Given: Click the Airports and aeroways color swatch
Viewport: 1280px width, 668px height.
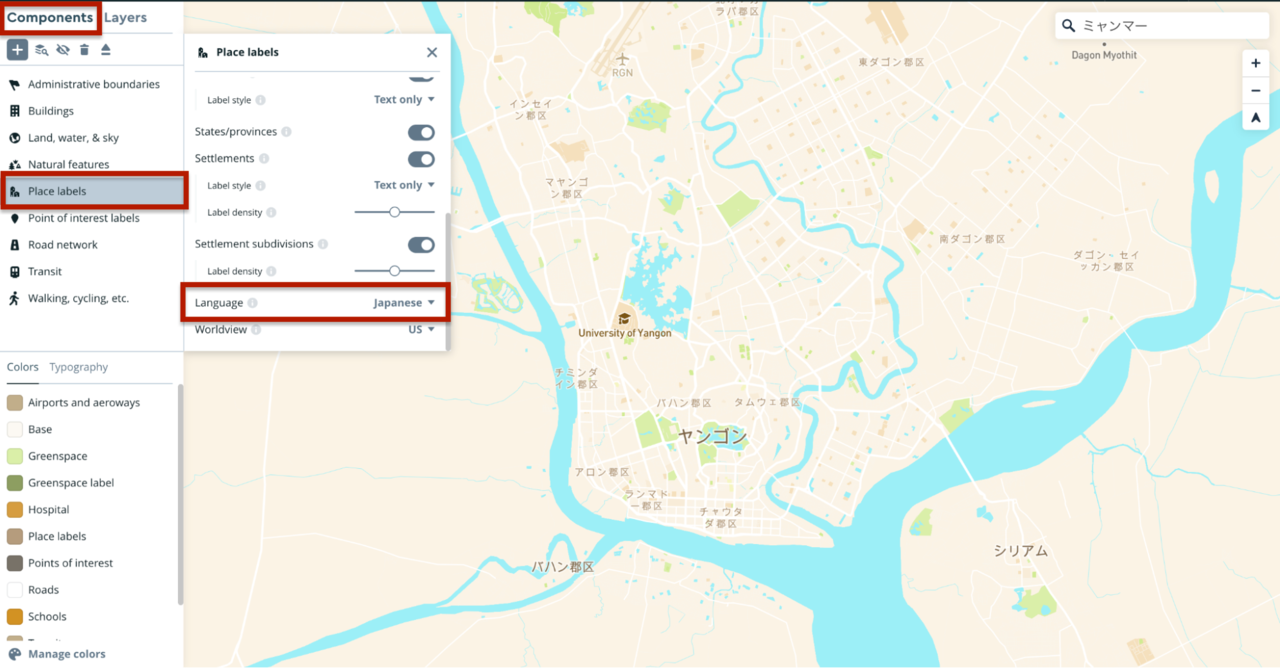Looking at the screenshot, I should 15,403.
